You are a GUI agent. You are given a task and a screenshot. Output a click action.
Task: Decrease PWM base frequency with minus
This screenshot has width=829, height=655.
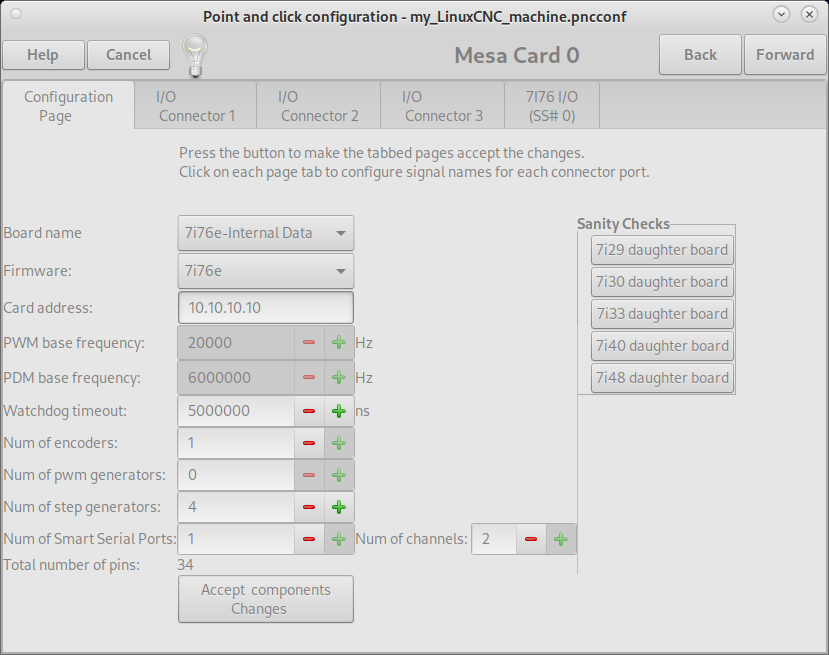309,343
